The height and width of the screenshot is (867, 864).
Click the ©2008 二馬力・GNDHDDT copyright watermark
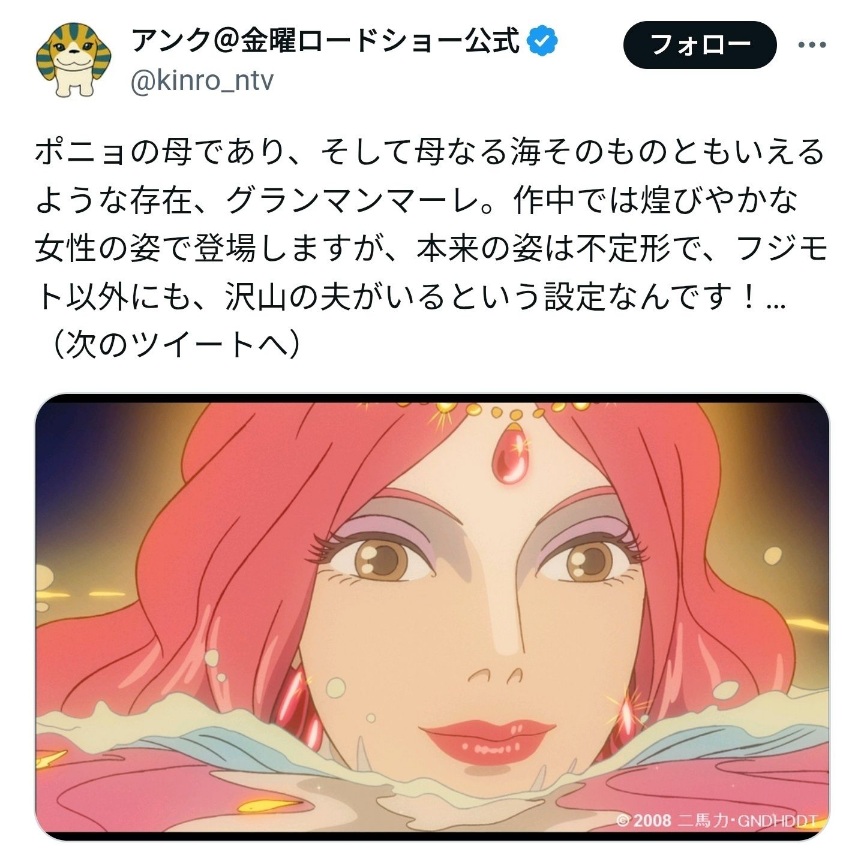(717, 819)
